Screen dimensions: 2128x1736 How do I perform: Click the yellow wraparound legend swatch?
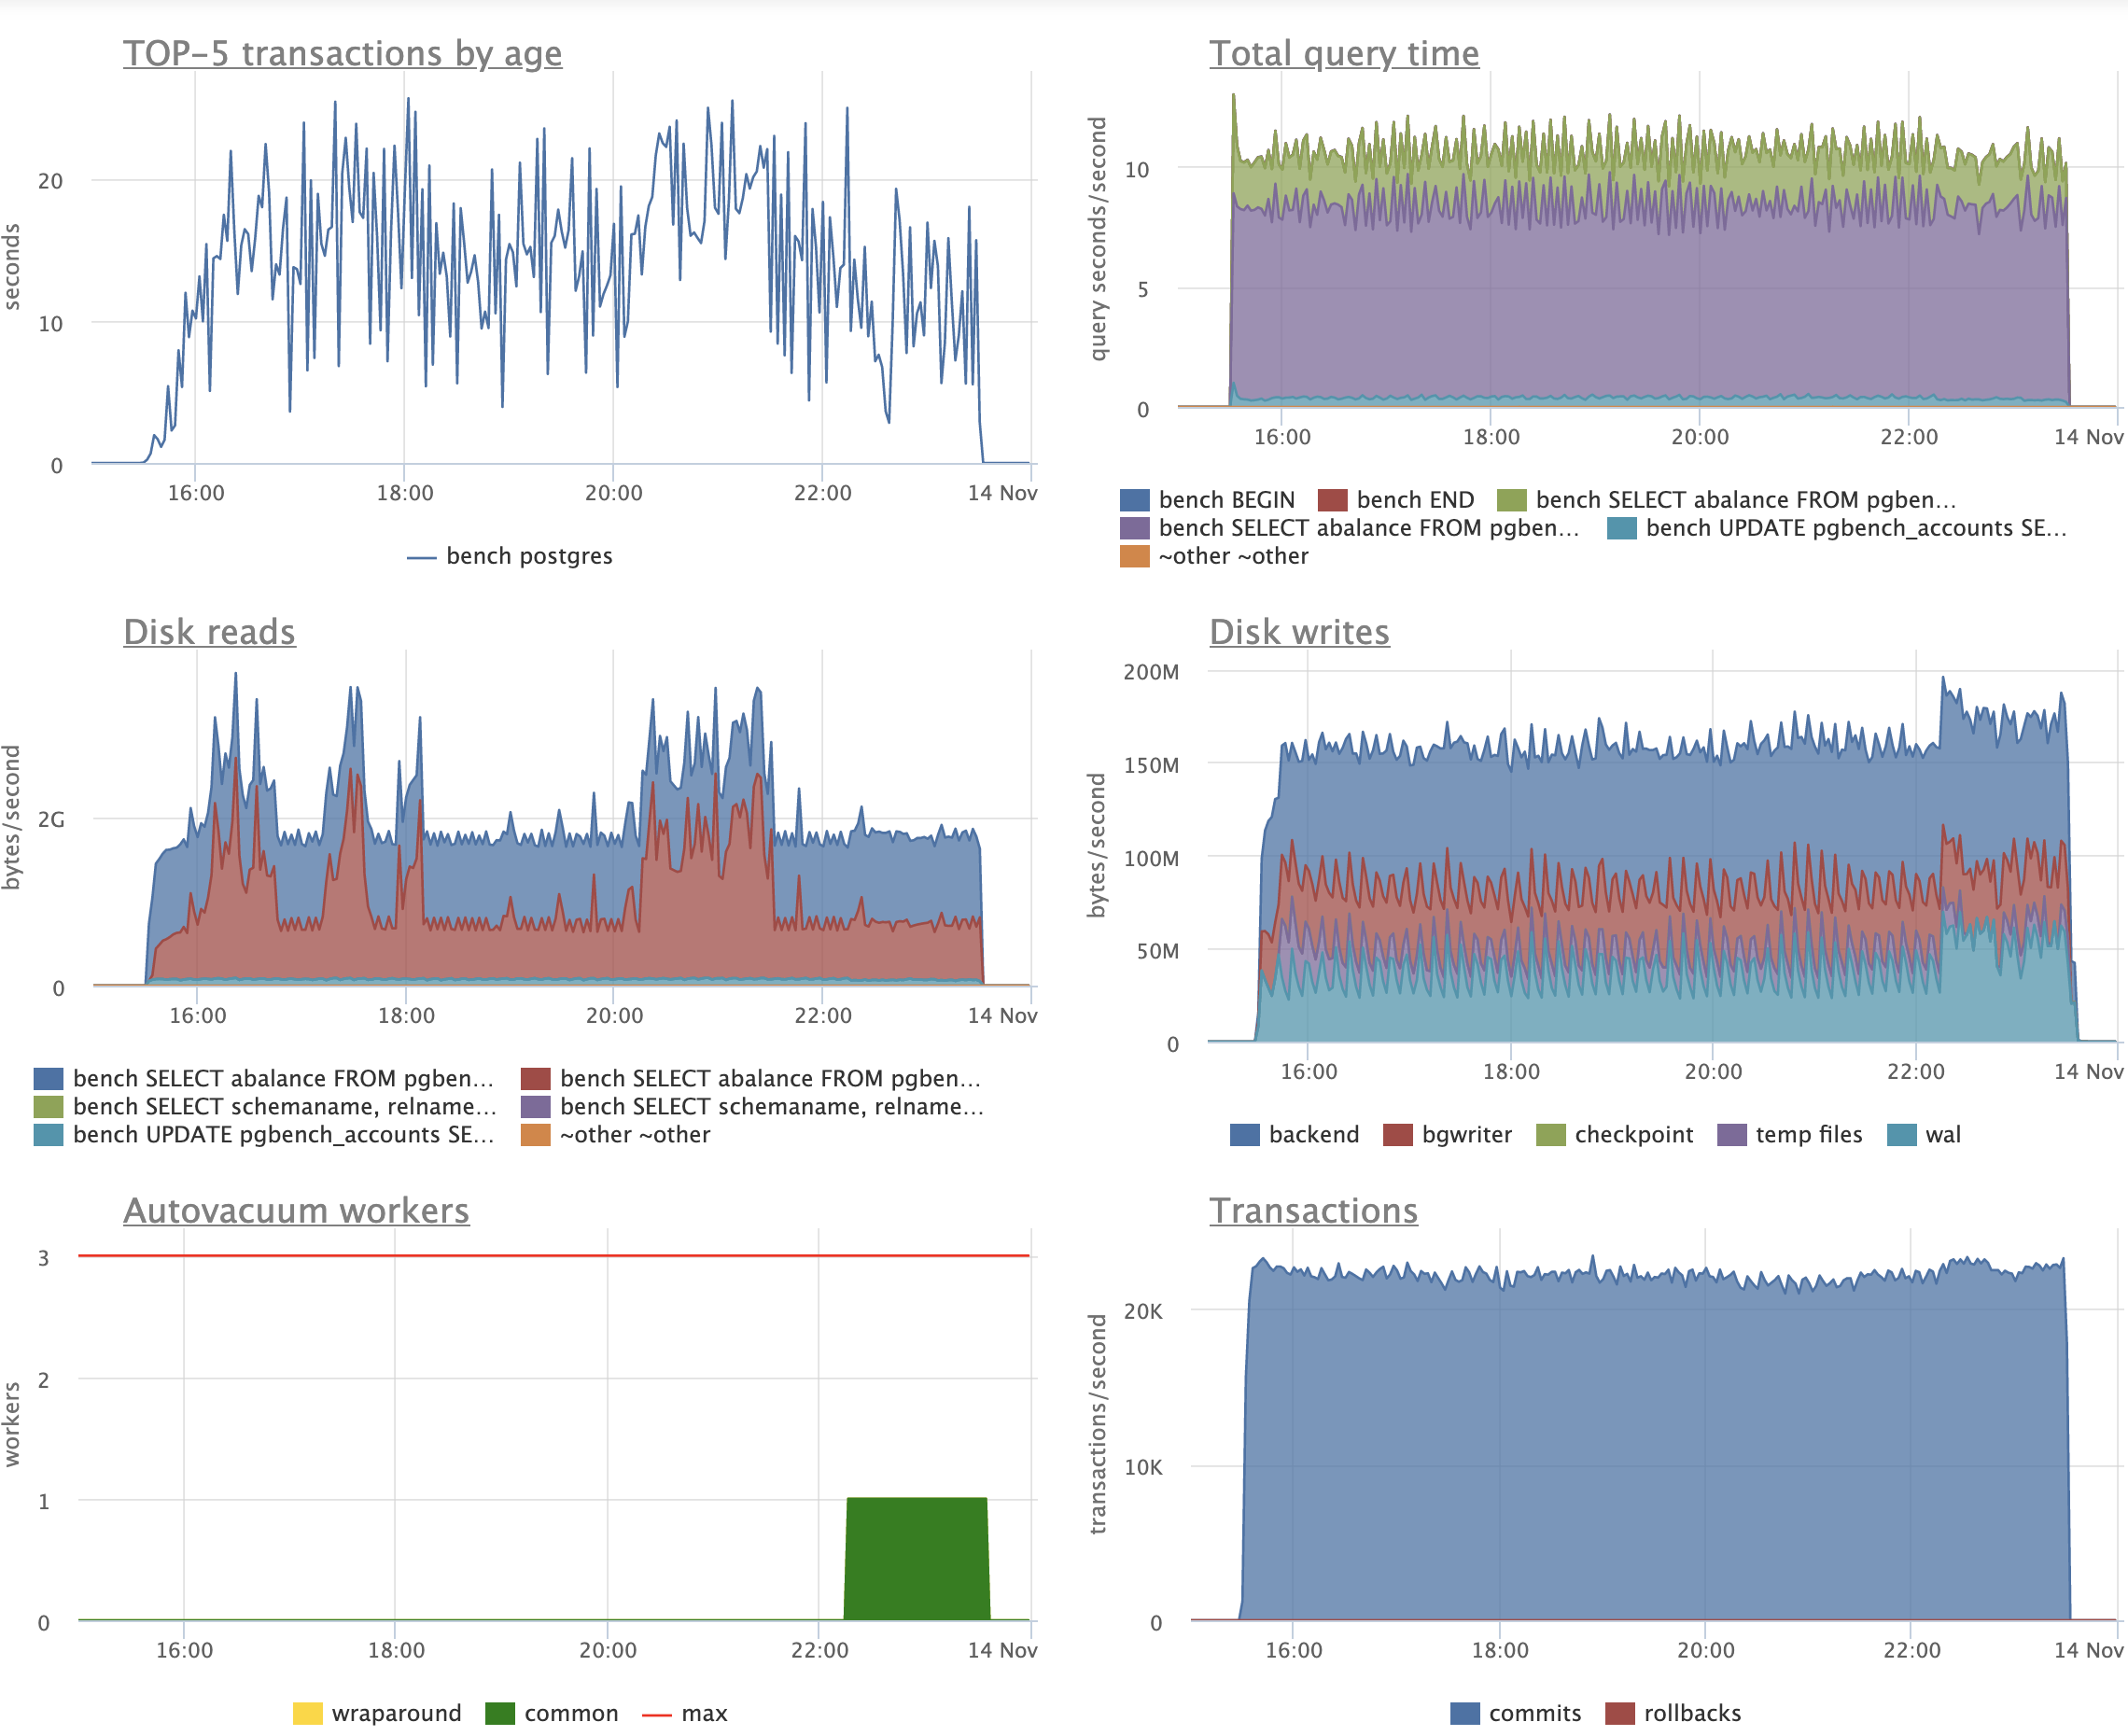pyautogui.click(x=308, y=1713)
